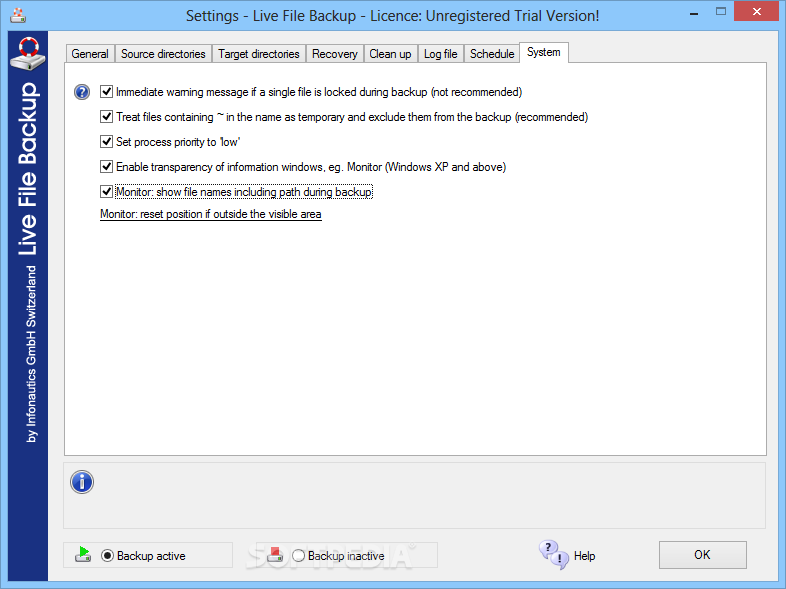Uncheck treat files containing ~ as temporary

106,116
